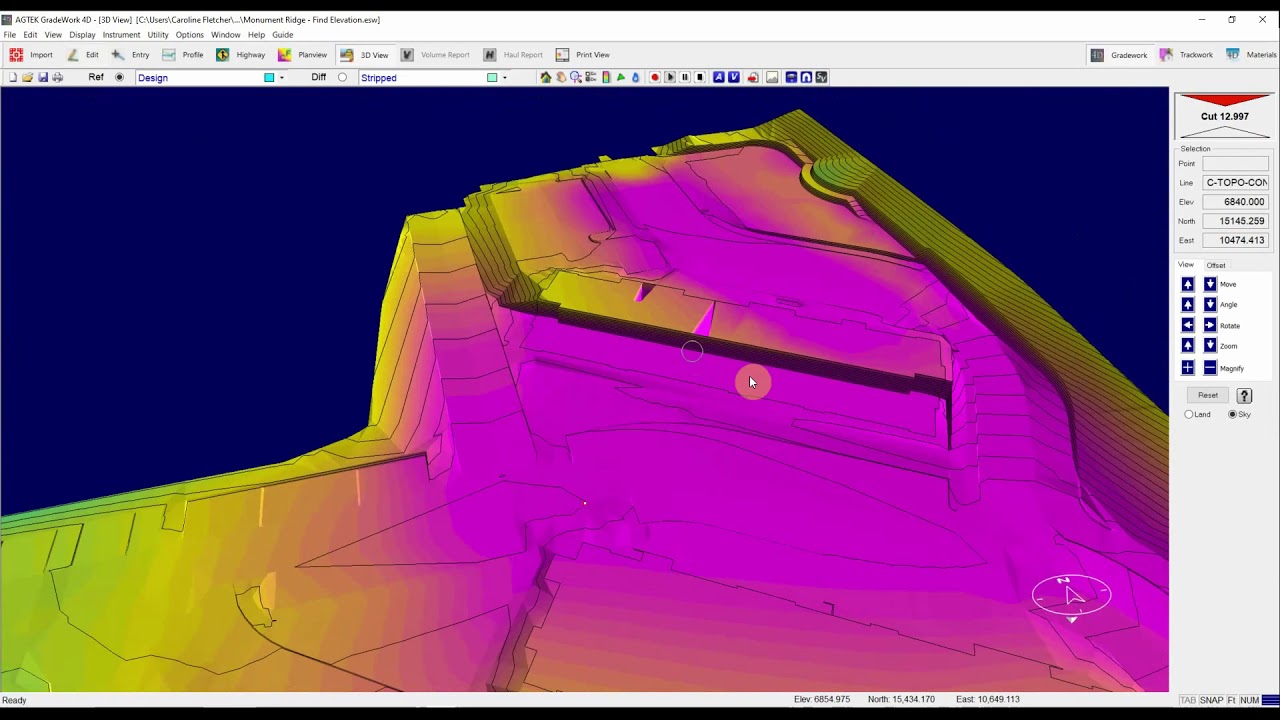Switch to the Offset tab
The width and height of the screenshot is (1280, 720).
click(x=1216, y=265)
